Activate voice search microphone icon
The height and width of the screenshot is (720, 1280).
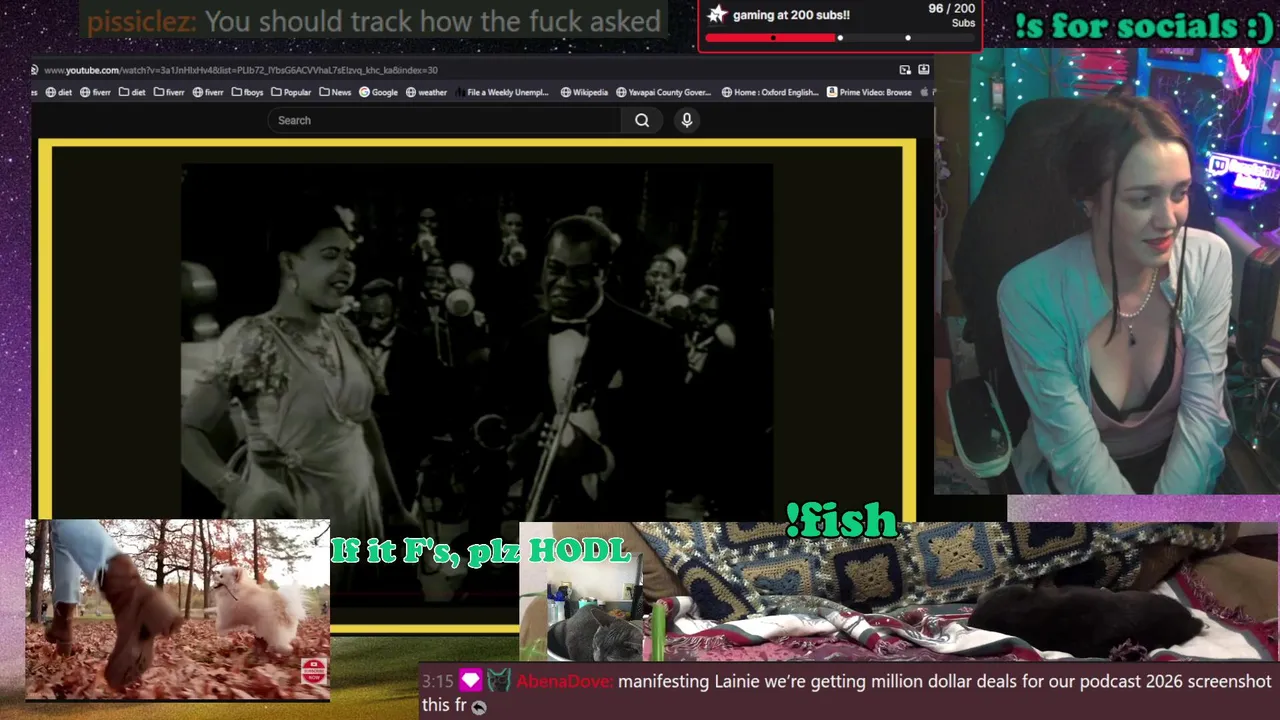pos(686,120)
